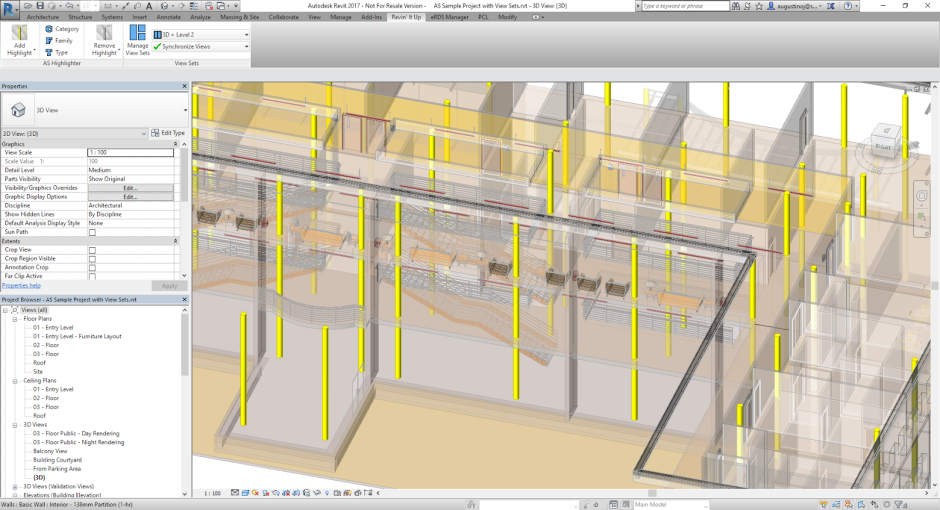Click the Add Highlight tool icon
This screenshot has width=940, height=510.
coord(19,34)
